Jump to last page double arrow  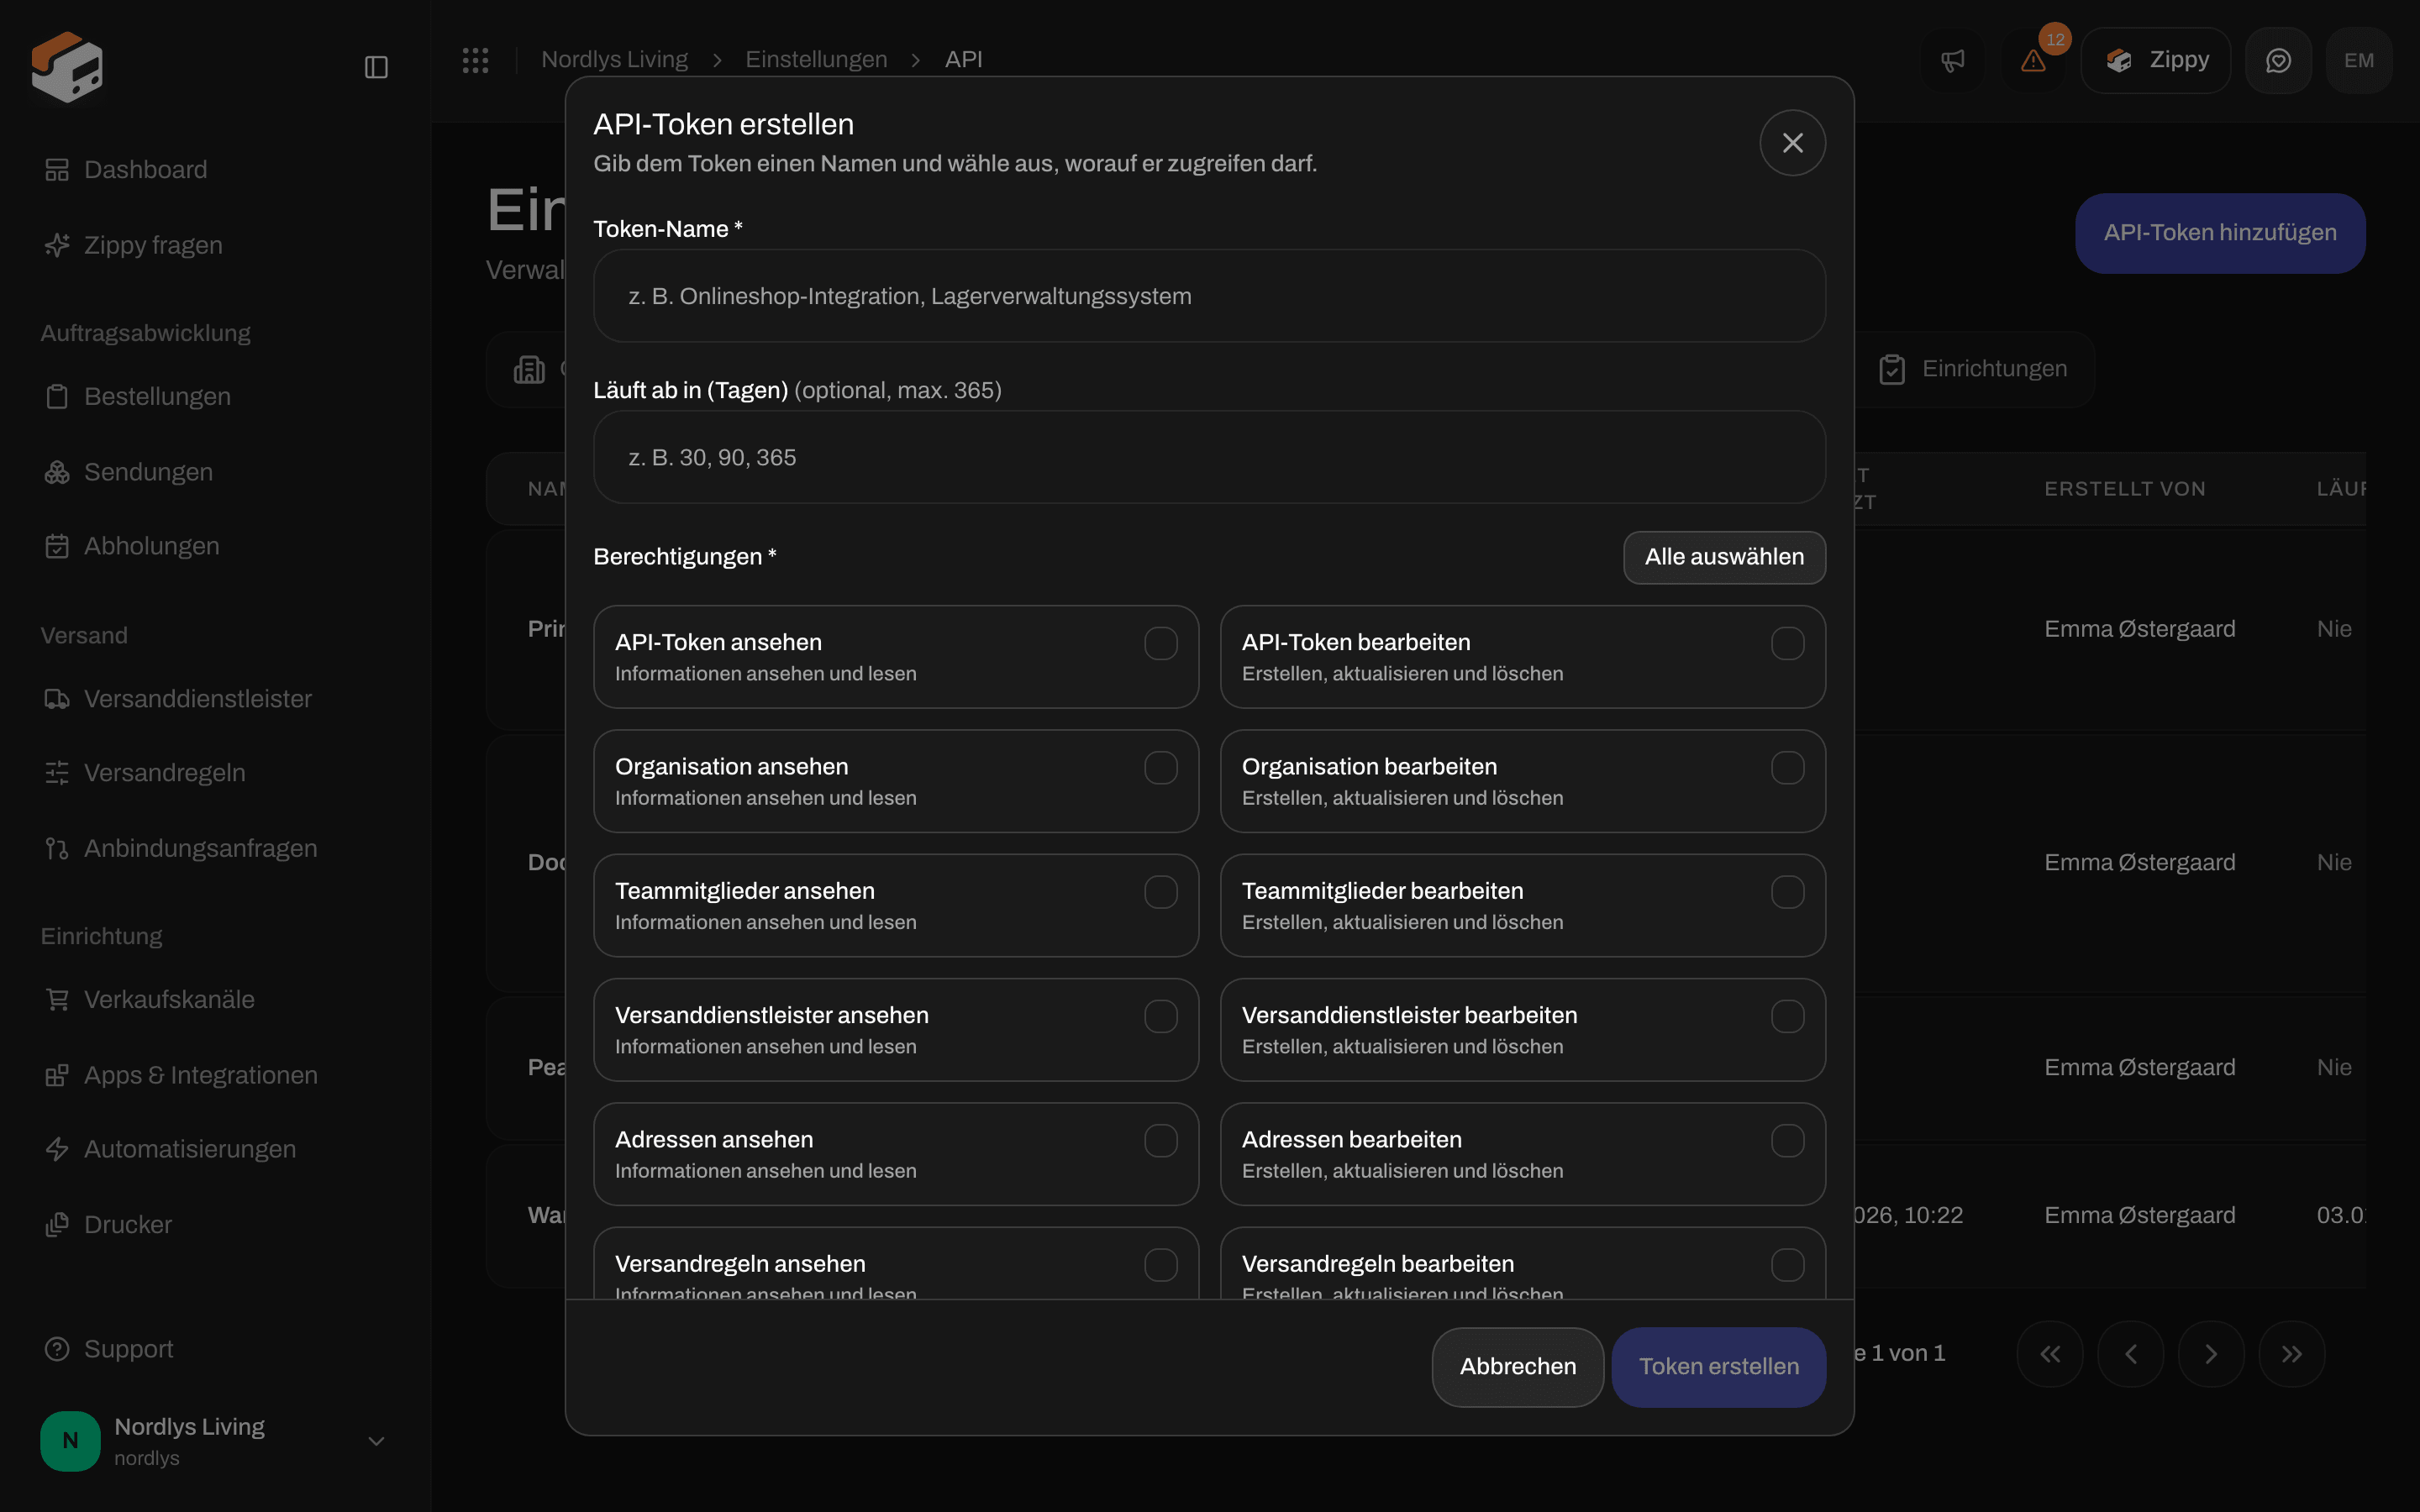pos(2291,1354)
